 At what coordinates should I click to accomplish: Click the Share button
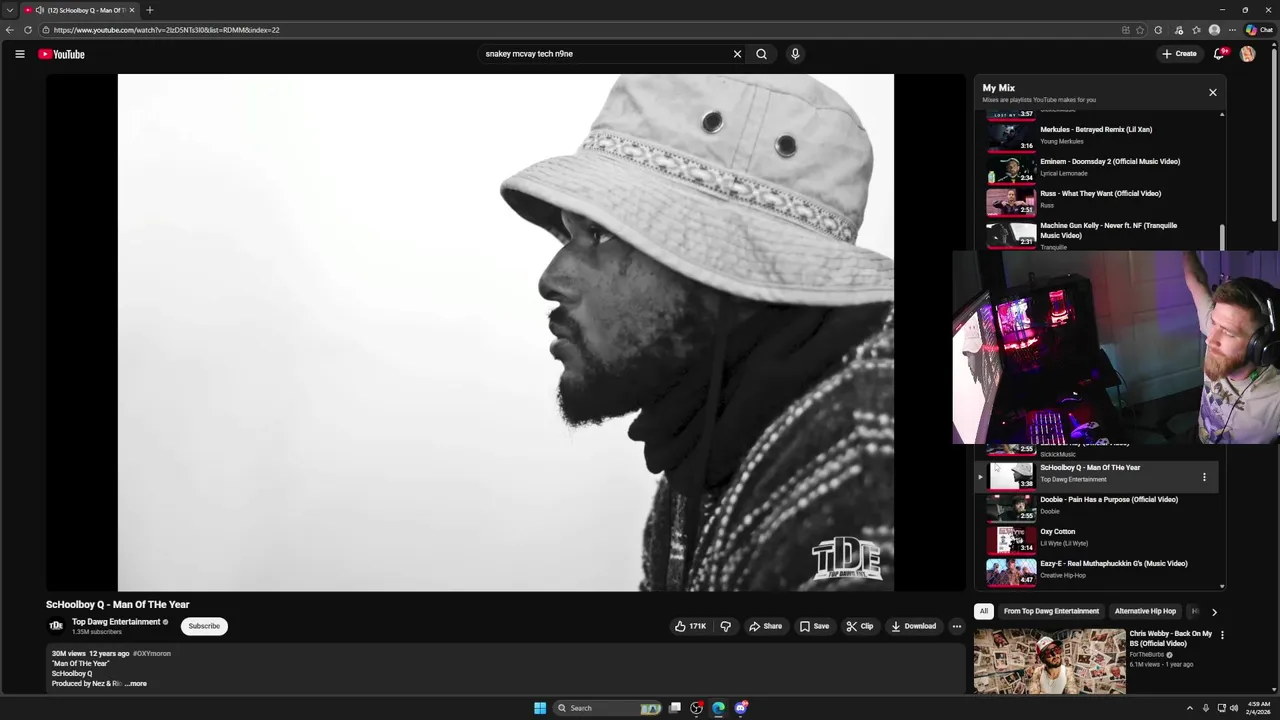(766, 626)
